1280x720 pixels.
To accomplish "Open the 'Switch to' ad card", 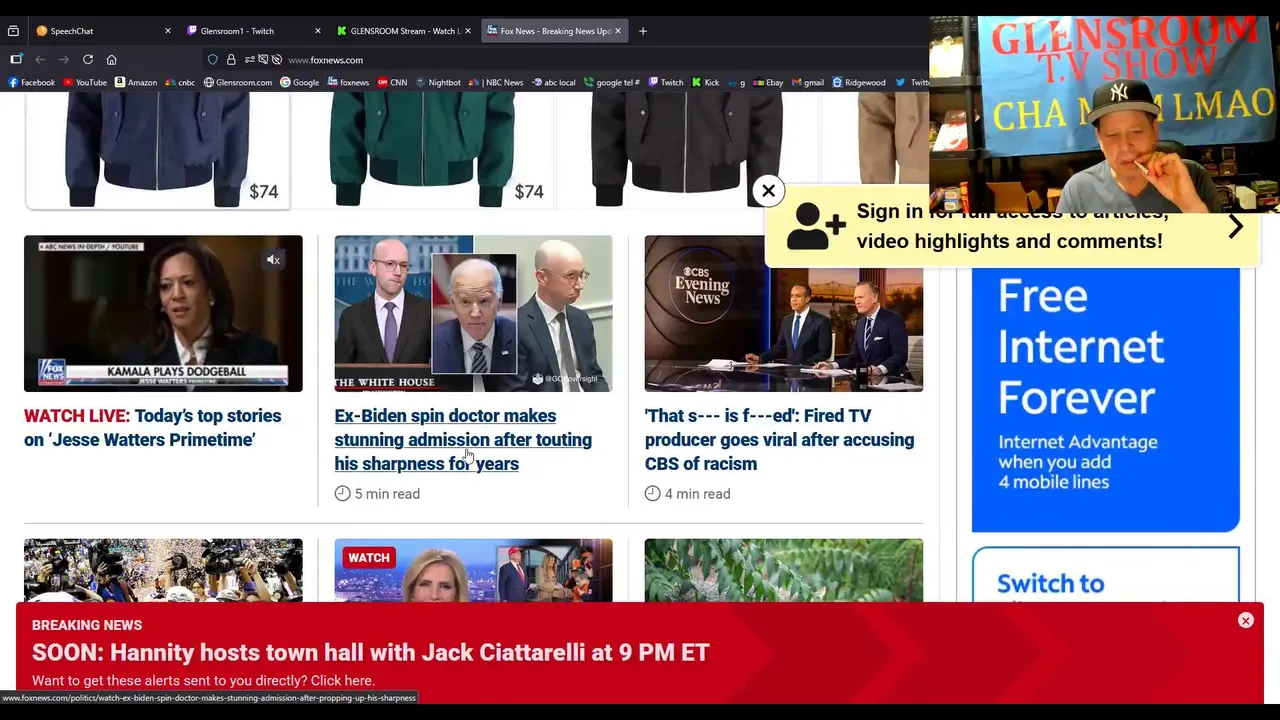I will 1105,574.
